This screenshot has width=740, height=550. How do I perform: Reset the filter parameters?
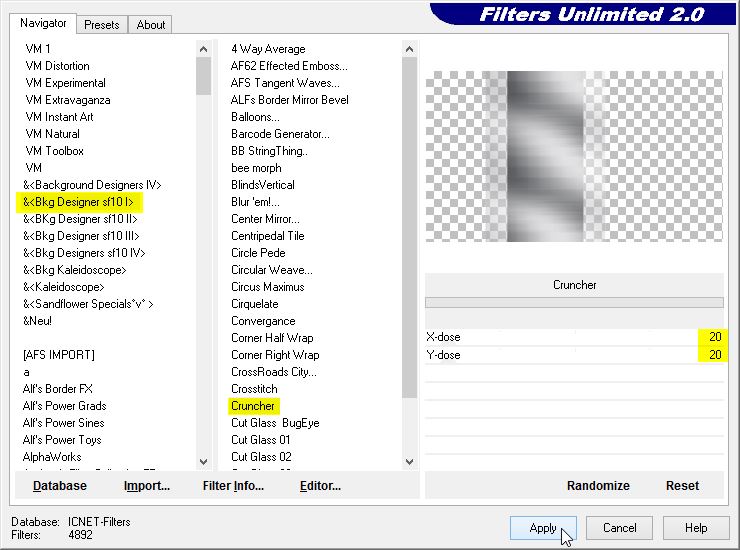click(682, 486)
